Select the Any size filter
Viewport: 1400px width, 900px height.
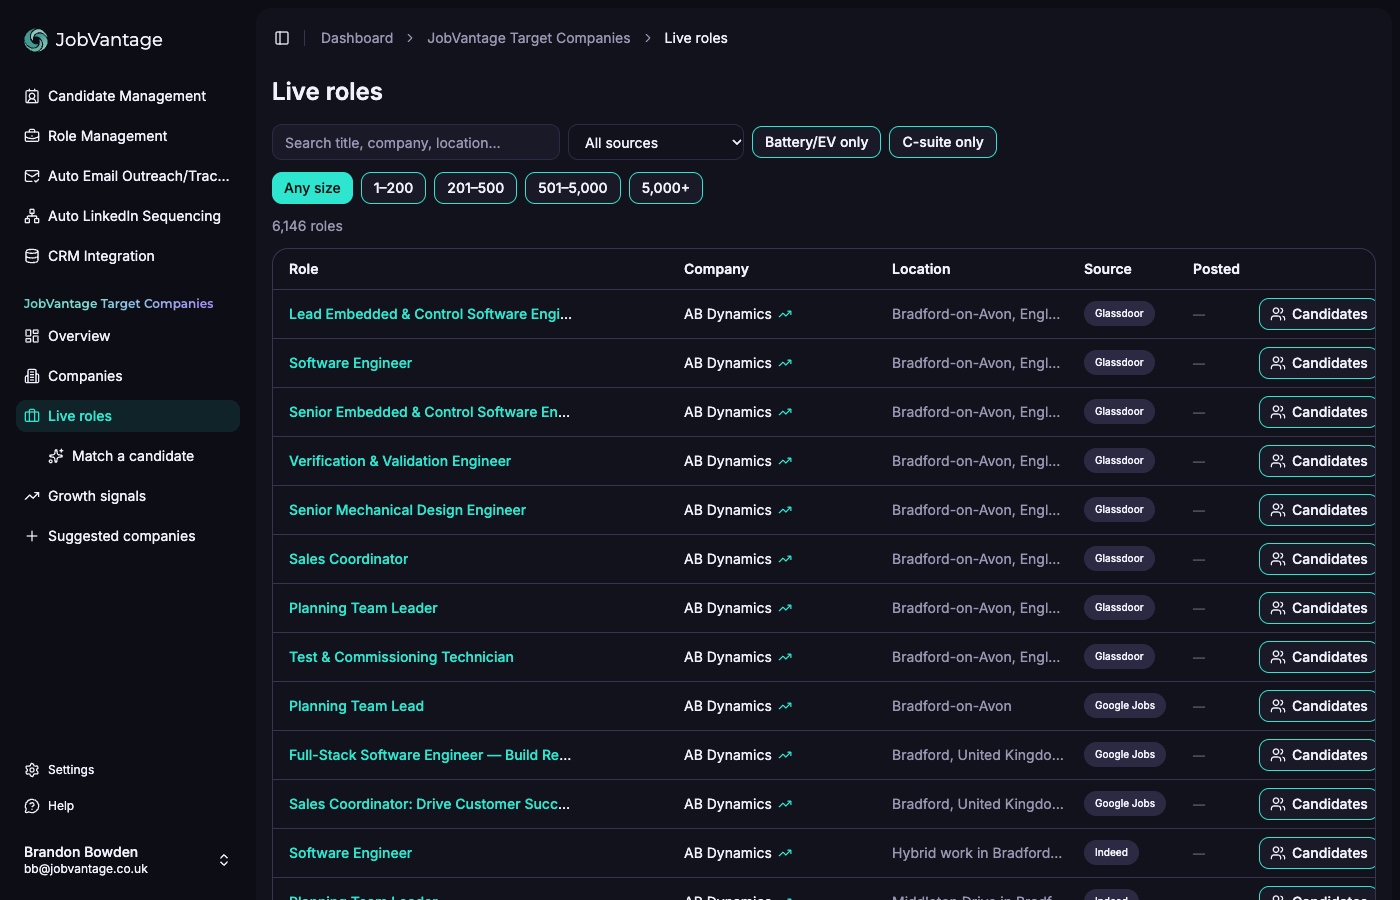click(x=312, y=188)
